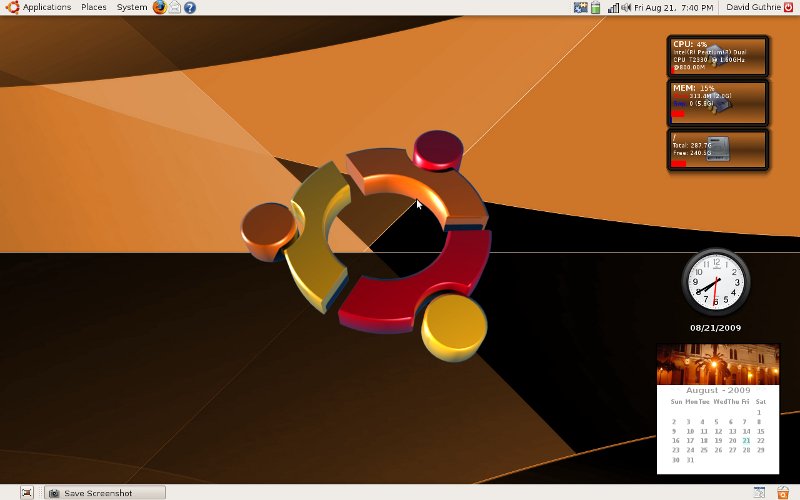This screenshot has height=500, width=800.
Task: Select day 21 in August 2009 calendar
Action: click(746, 440)
